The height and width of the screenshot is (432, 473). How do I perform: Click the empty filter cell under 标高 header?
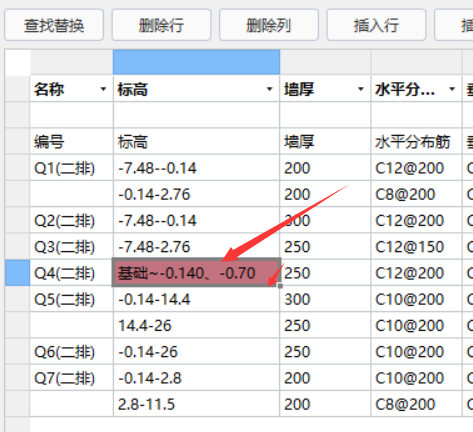coord(196,115)
